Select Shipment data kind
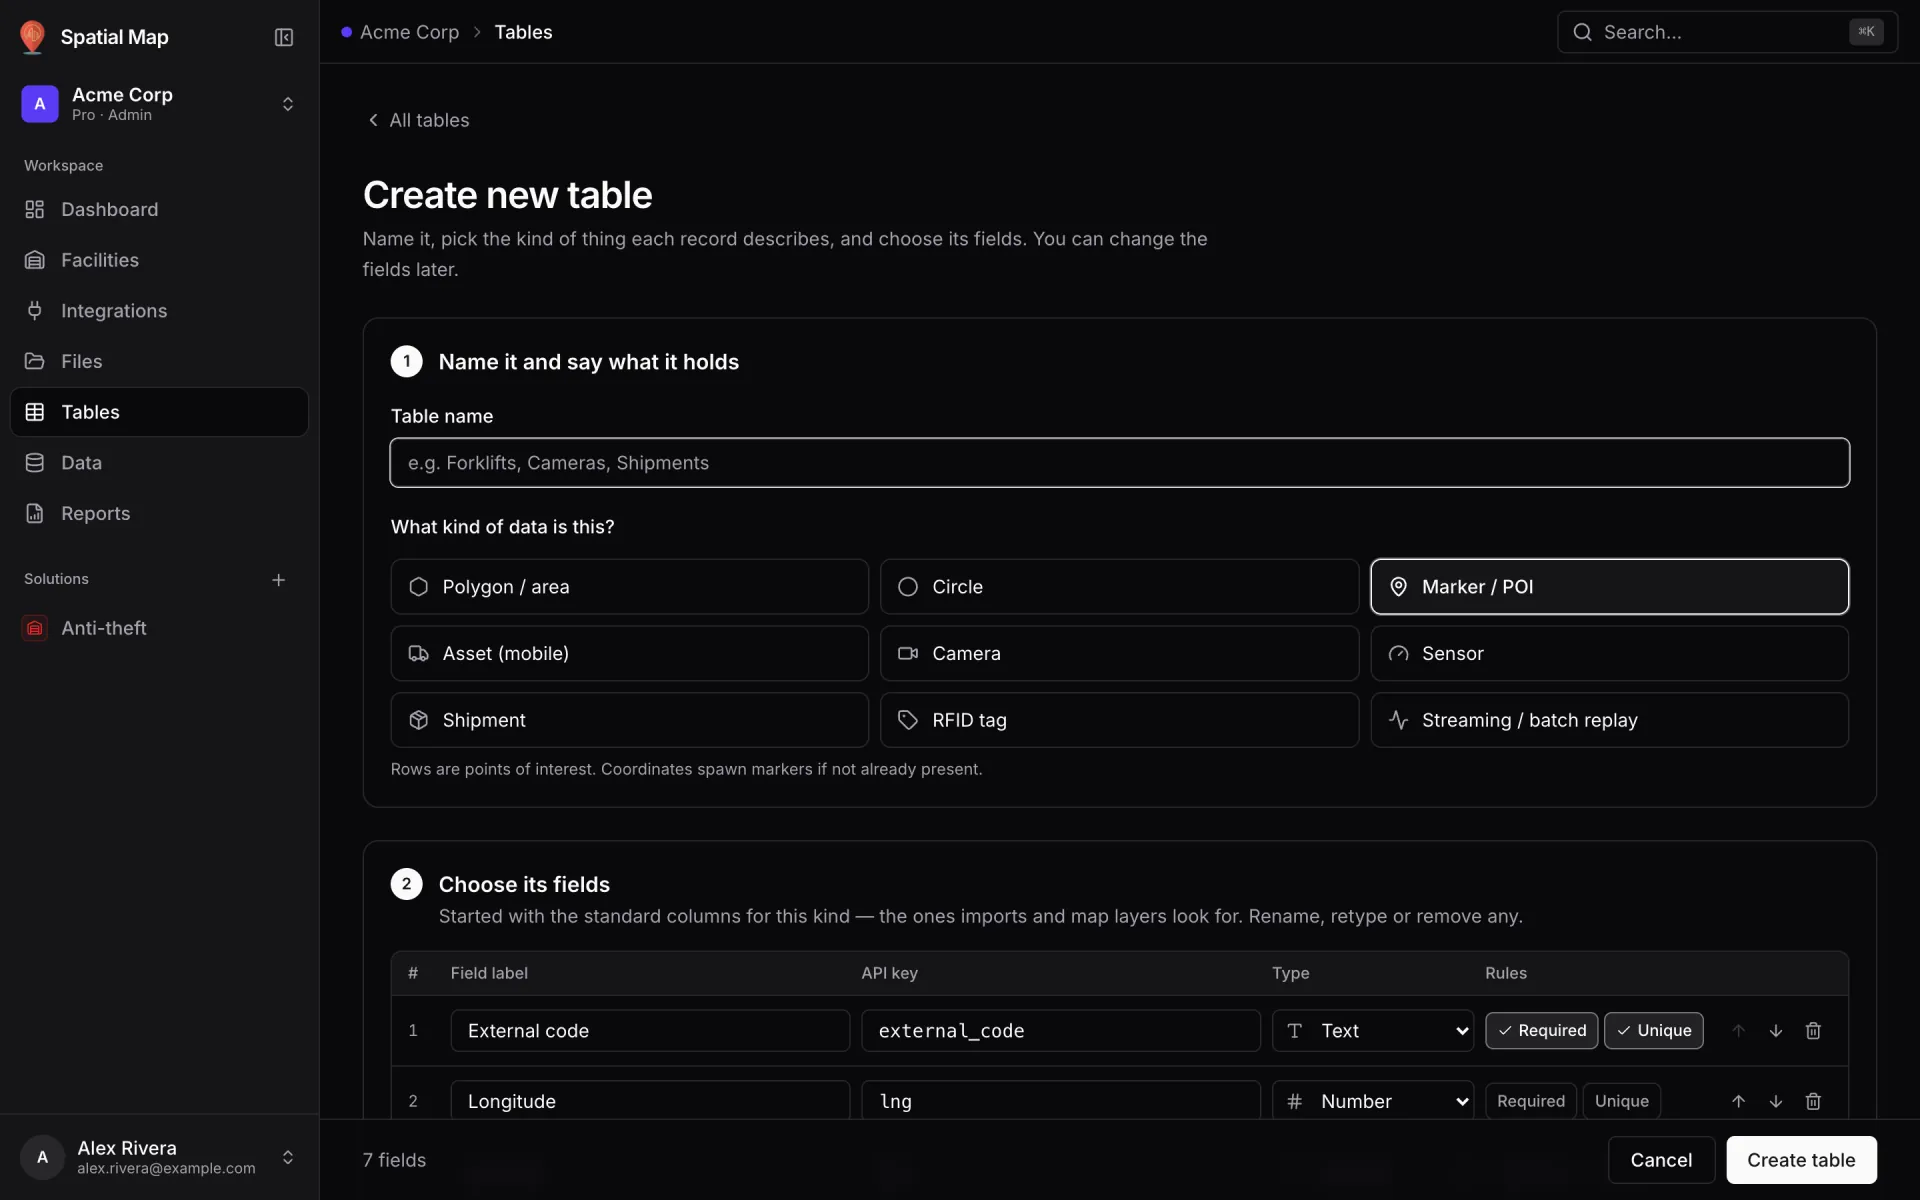Image resolution: width=1920 pixels, height=1200 pixels. [x=629, y=720]
